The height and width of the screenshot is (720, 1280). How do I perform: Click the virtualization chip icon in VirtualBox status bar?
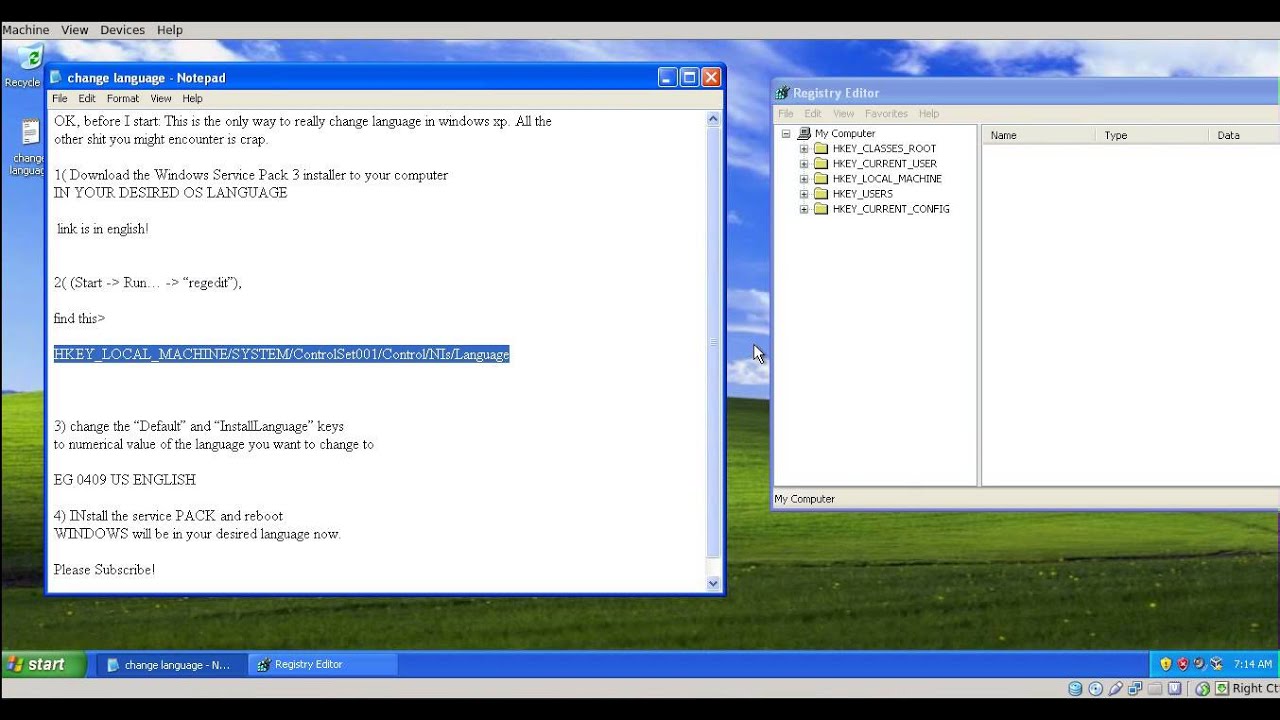[1175, 688]
